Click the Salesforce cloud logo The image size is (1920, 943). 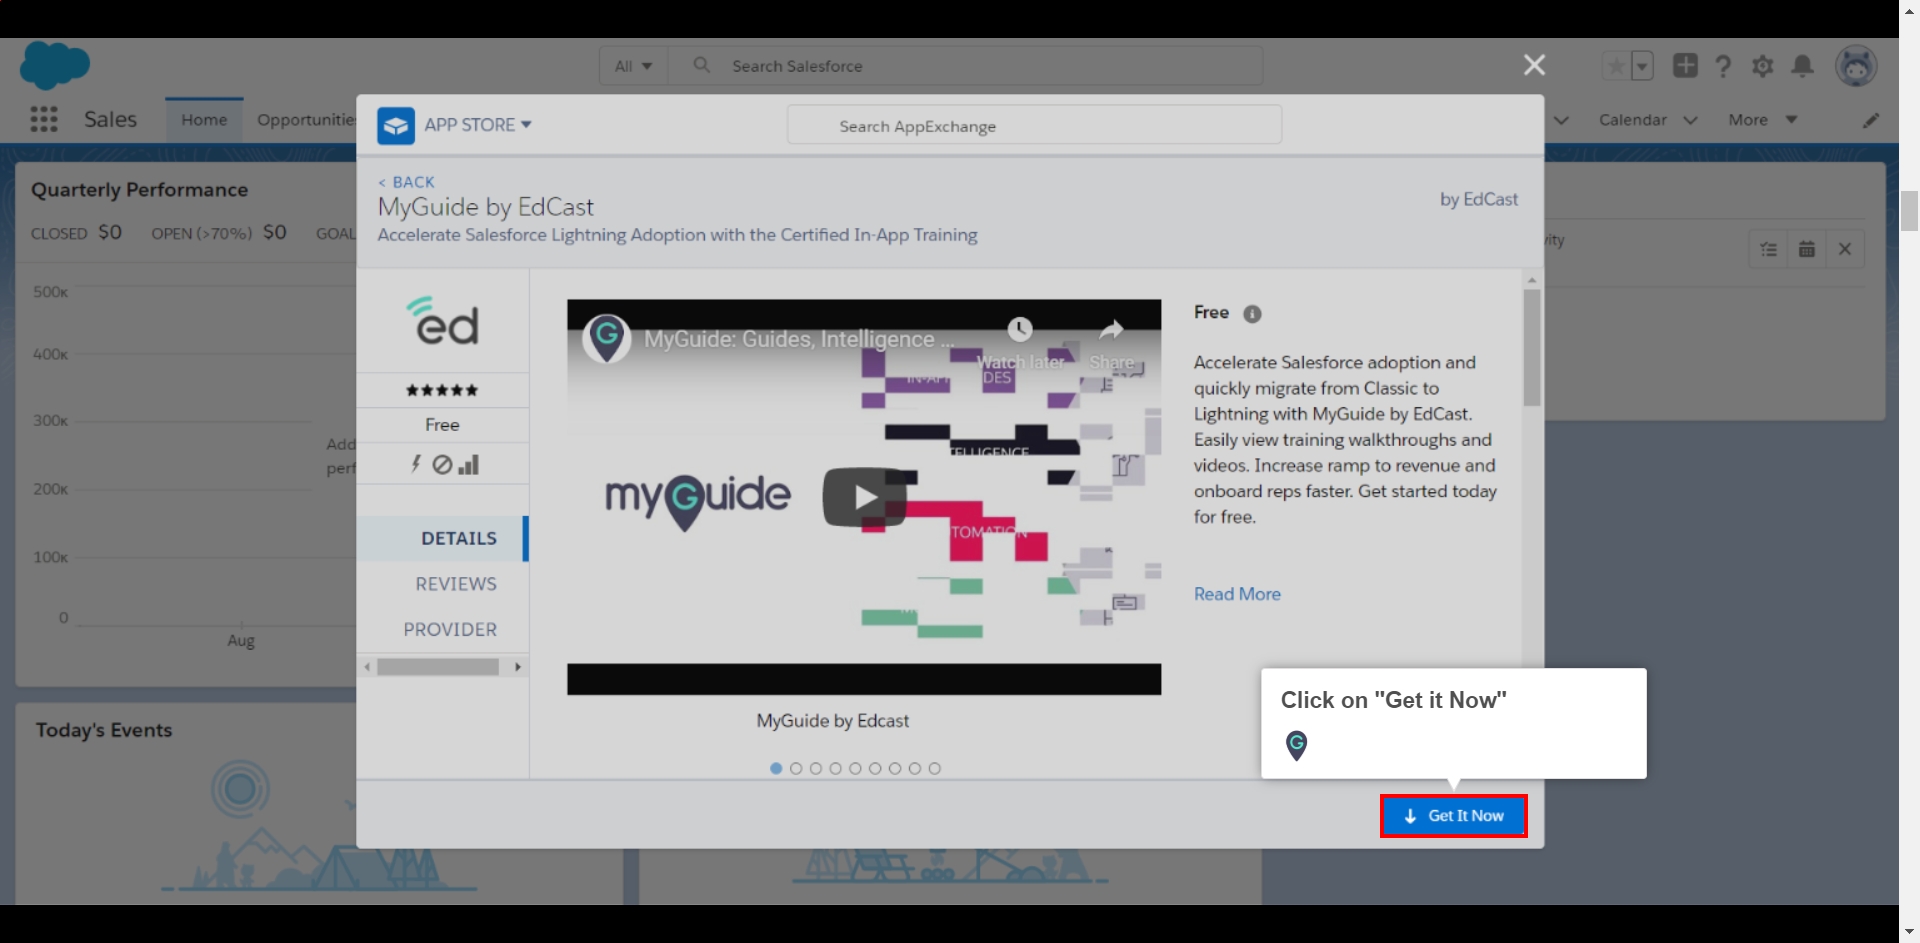coord(55,65)
